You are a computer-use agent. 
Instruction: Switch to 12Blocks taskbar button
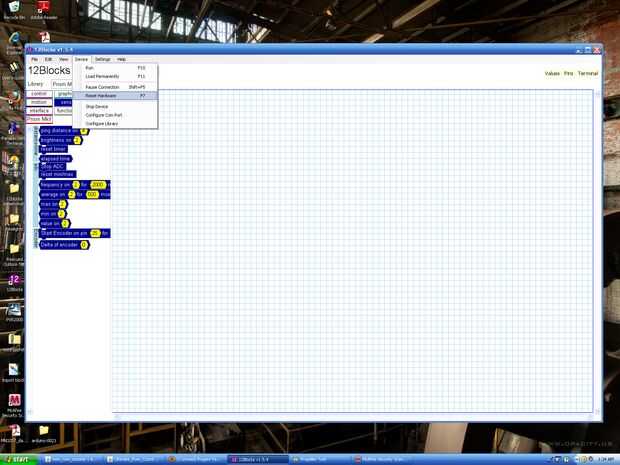[258, 459]
